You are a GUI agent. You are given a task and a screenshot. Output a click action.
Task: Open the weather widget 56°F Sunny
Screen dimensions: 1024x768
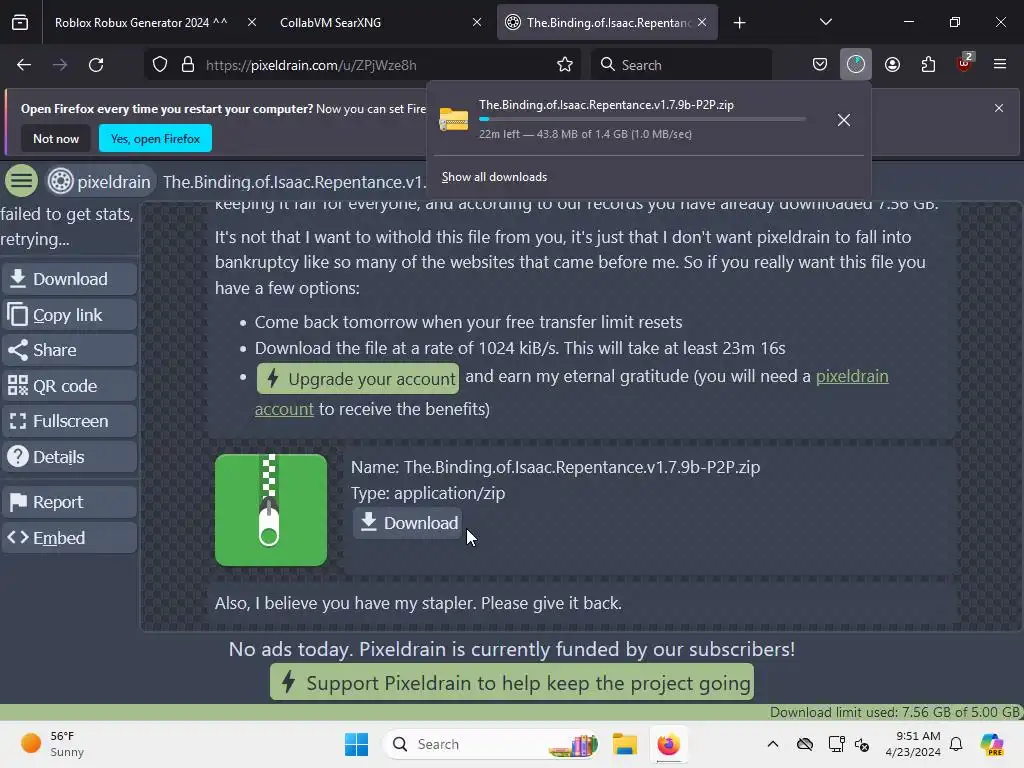(x=52, y=744)
